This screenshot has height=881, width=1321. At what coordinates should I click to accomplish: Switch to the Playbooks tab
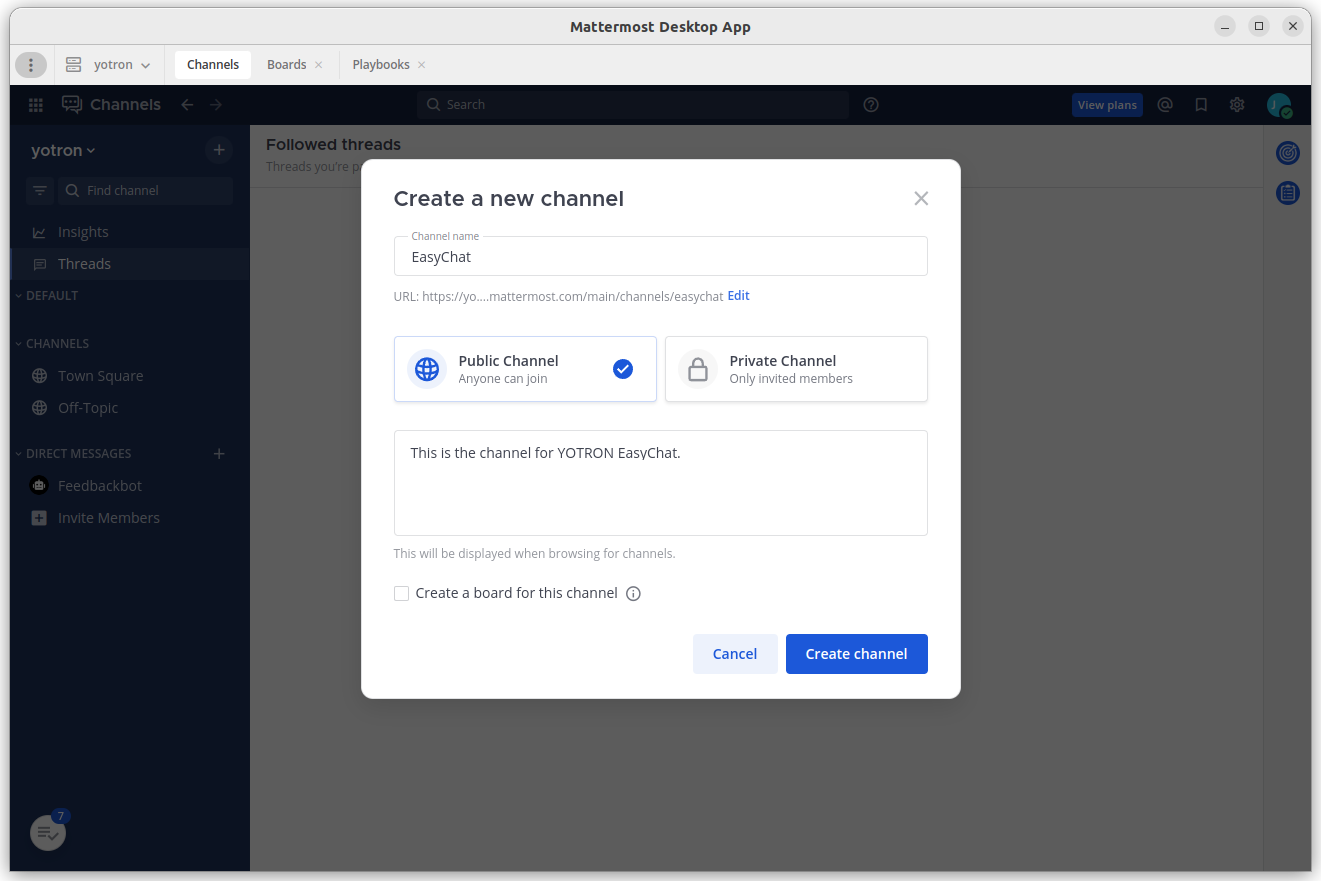point(381,65)
